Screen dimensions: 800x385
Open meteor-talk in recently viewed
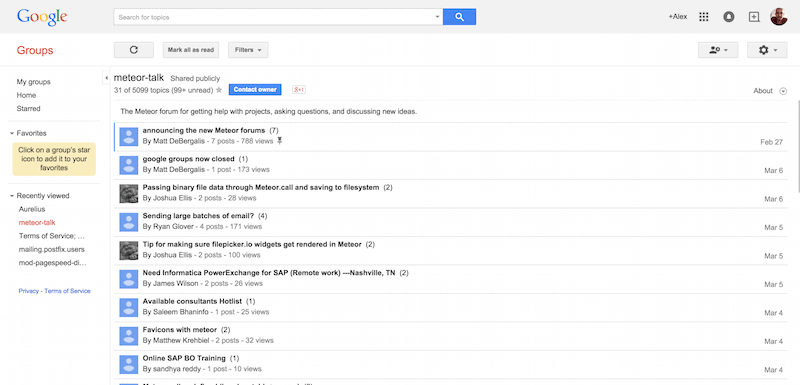pos(37,222)
